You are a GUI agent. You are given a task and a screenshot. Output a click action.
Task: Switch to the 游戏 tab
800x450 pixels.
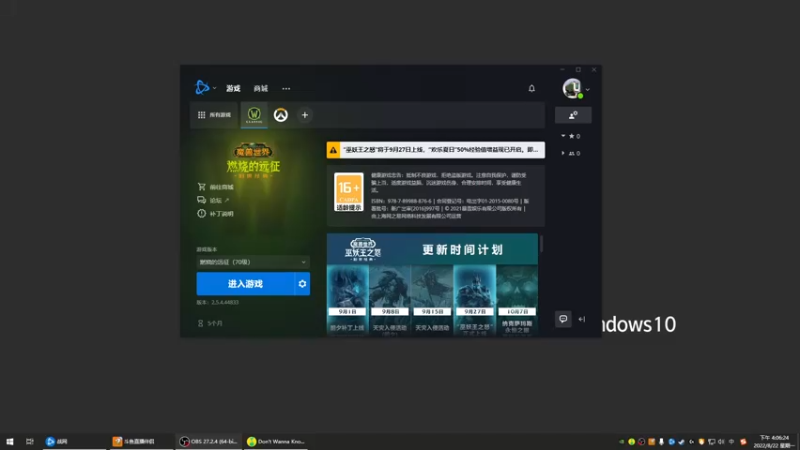[x=233, y=88]
